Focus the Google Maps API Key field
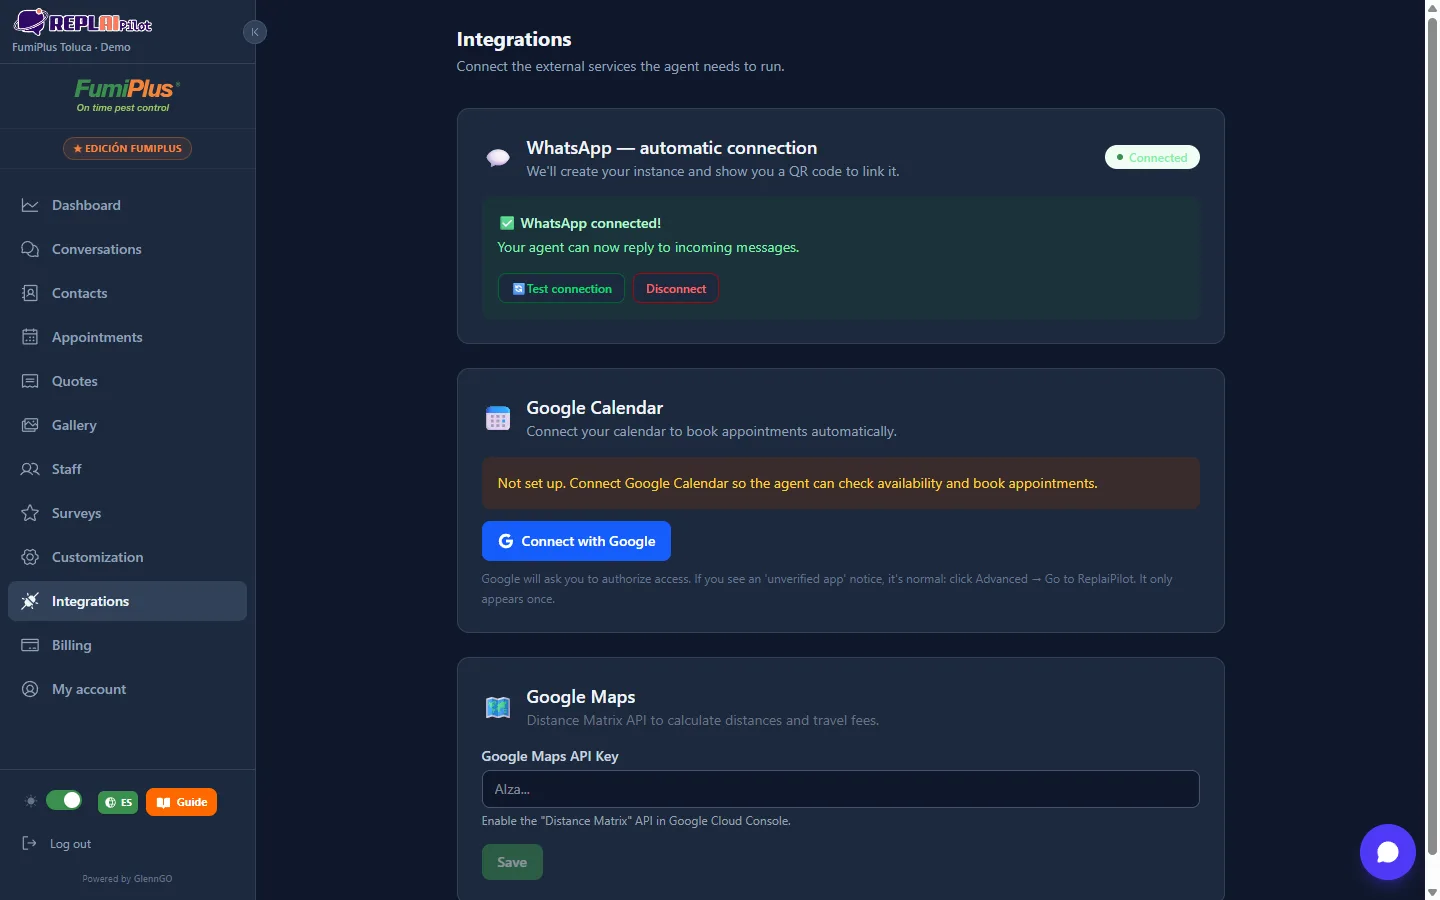The image size is (1440, 900). point(840,789)
